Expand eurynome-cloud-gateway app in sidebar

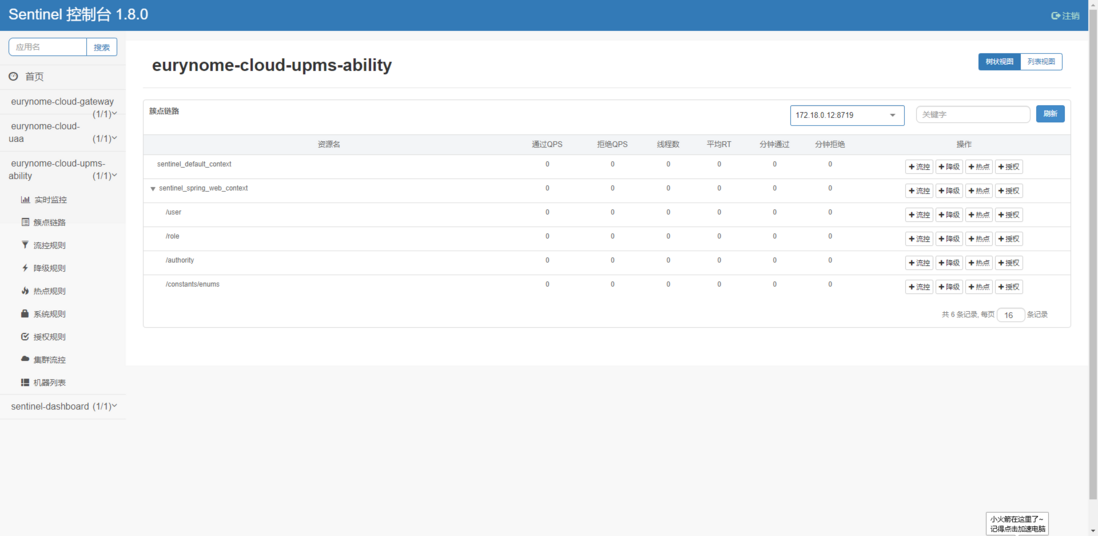tap(63, 106)
